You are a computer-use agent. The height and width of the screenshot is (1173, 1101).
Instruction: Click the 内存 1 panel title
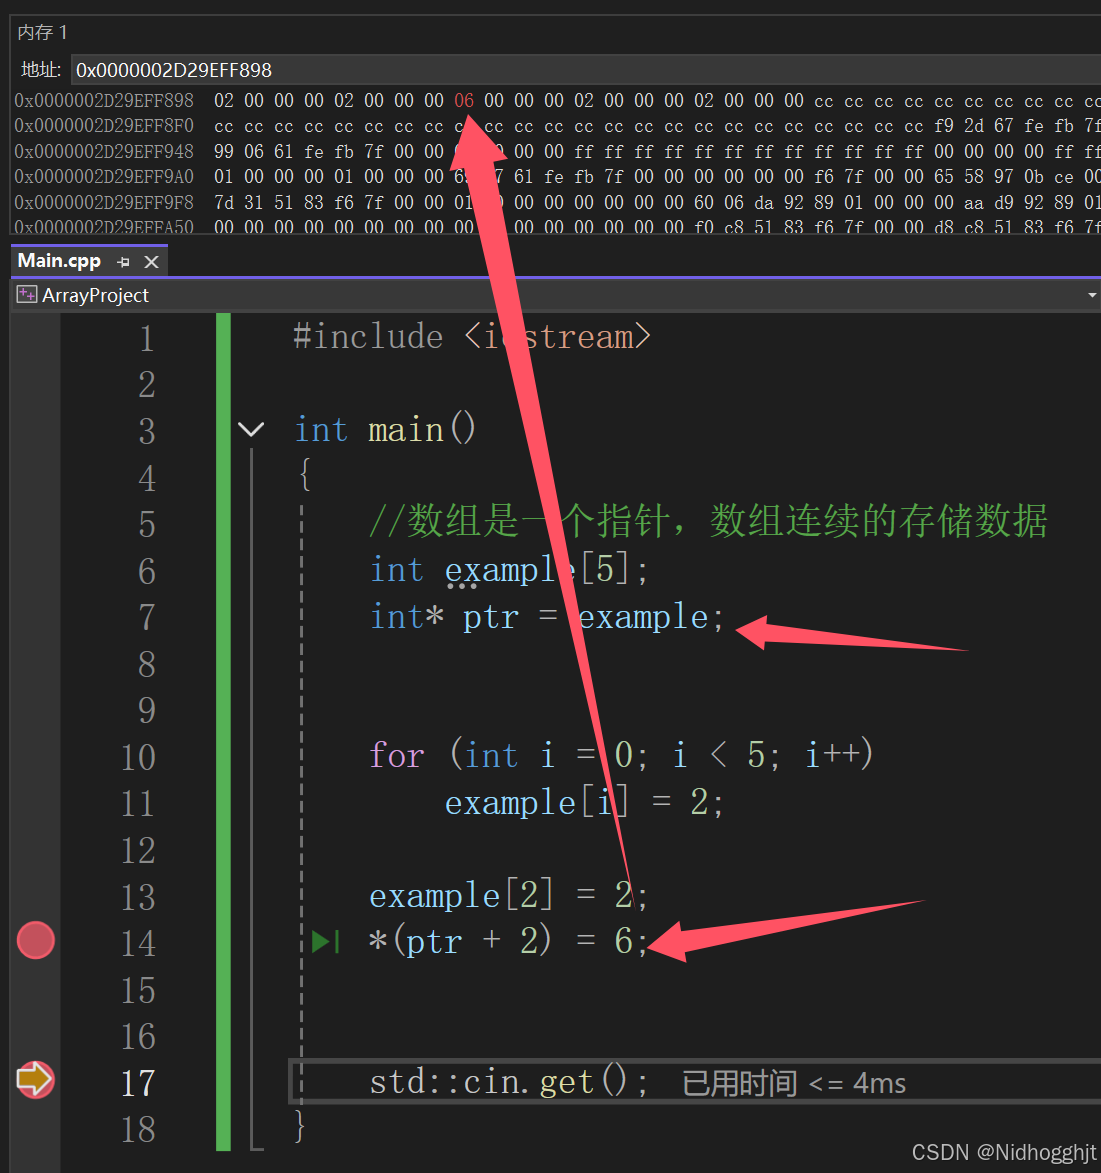click(x=43, y=32)
